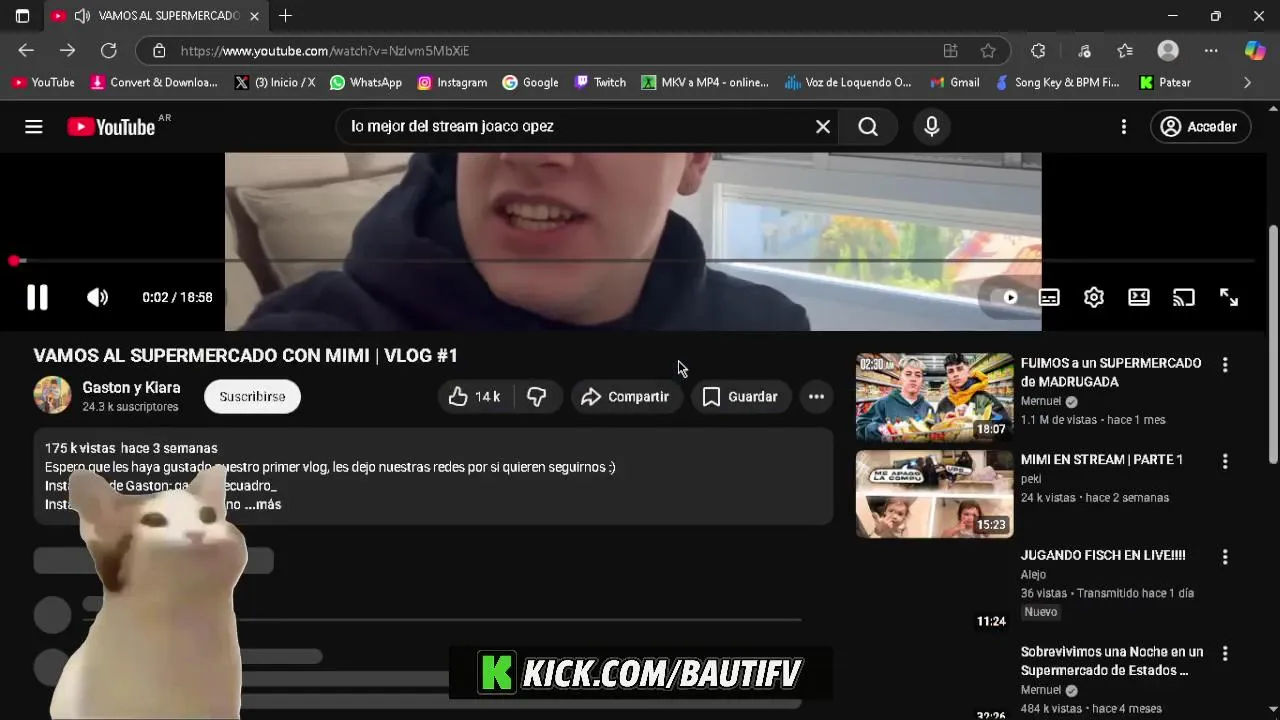Open Patear bookmark
Image resolution: width=1280 pixels, height=720 pixels.
[1165, 83]
